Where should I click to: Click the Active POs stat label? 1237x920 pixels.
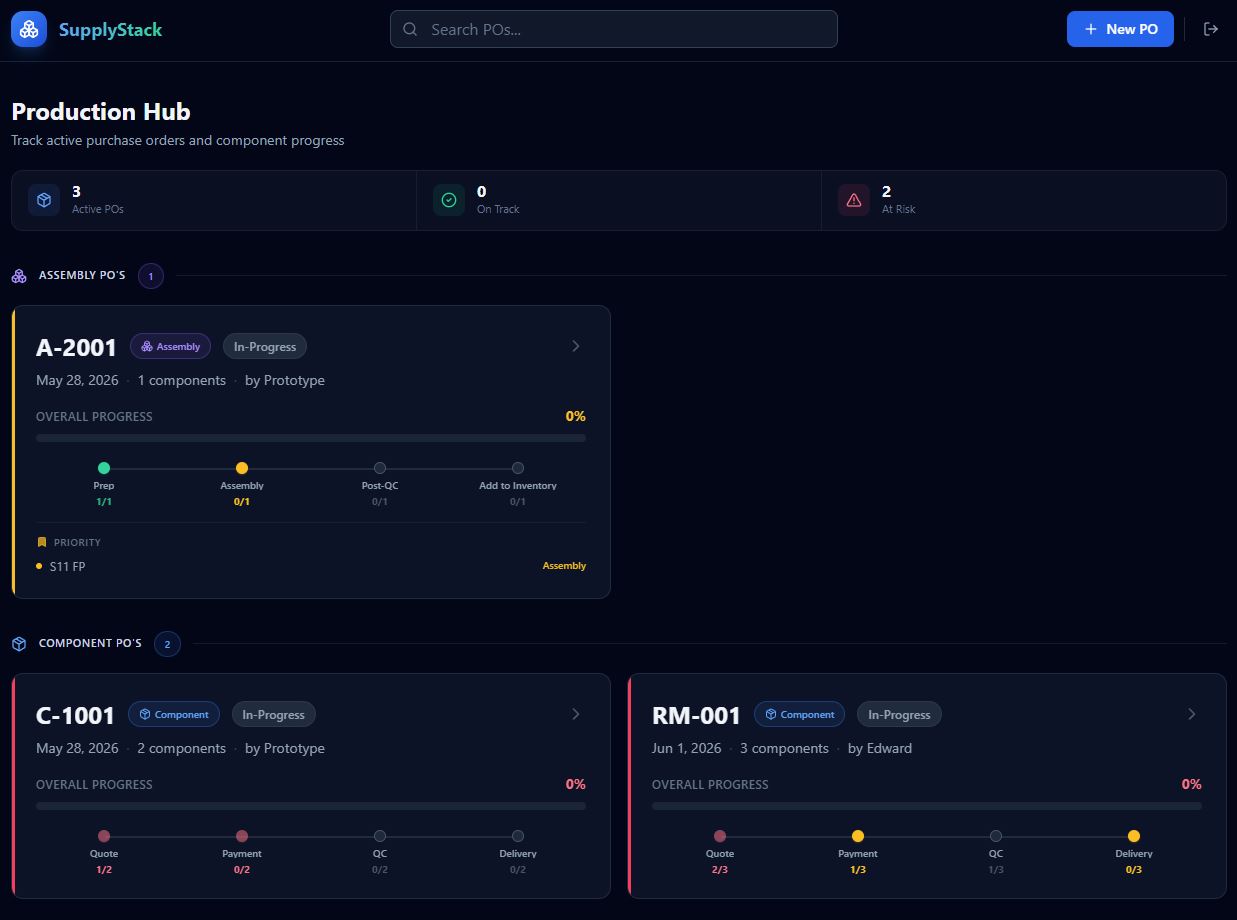point(98,209)
